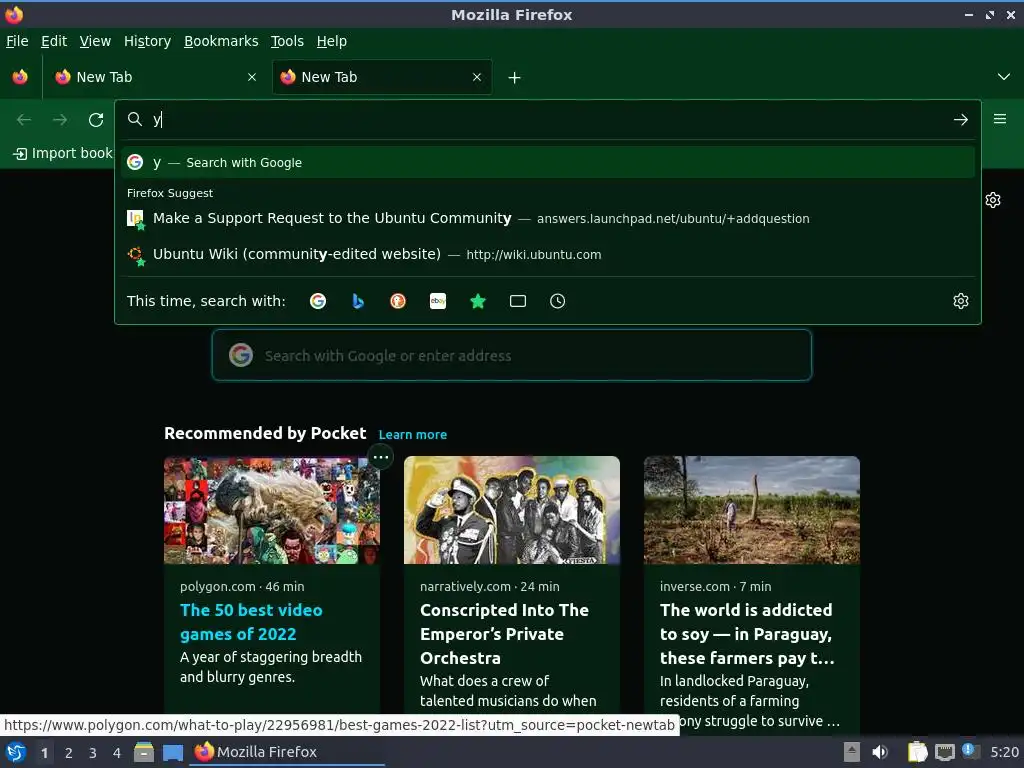The image size is (1024, 768).
Task: Search in History clock icon
Action: pos(558,301)
